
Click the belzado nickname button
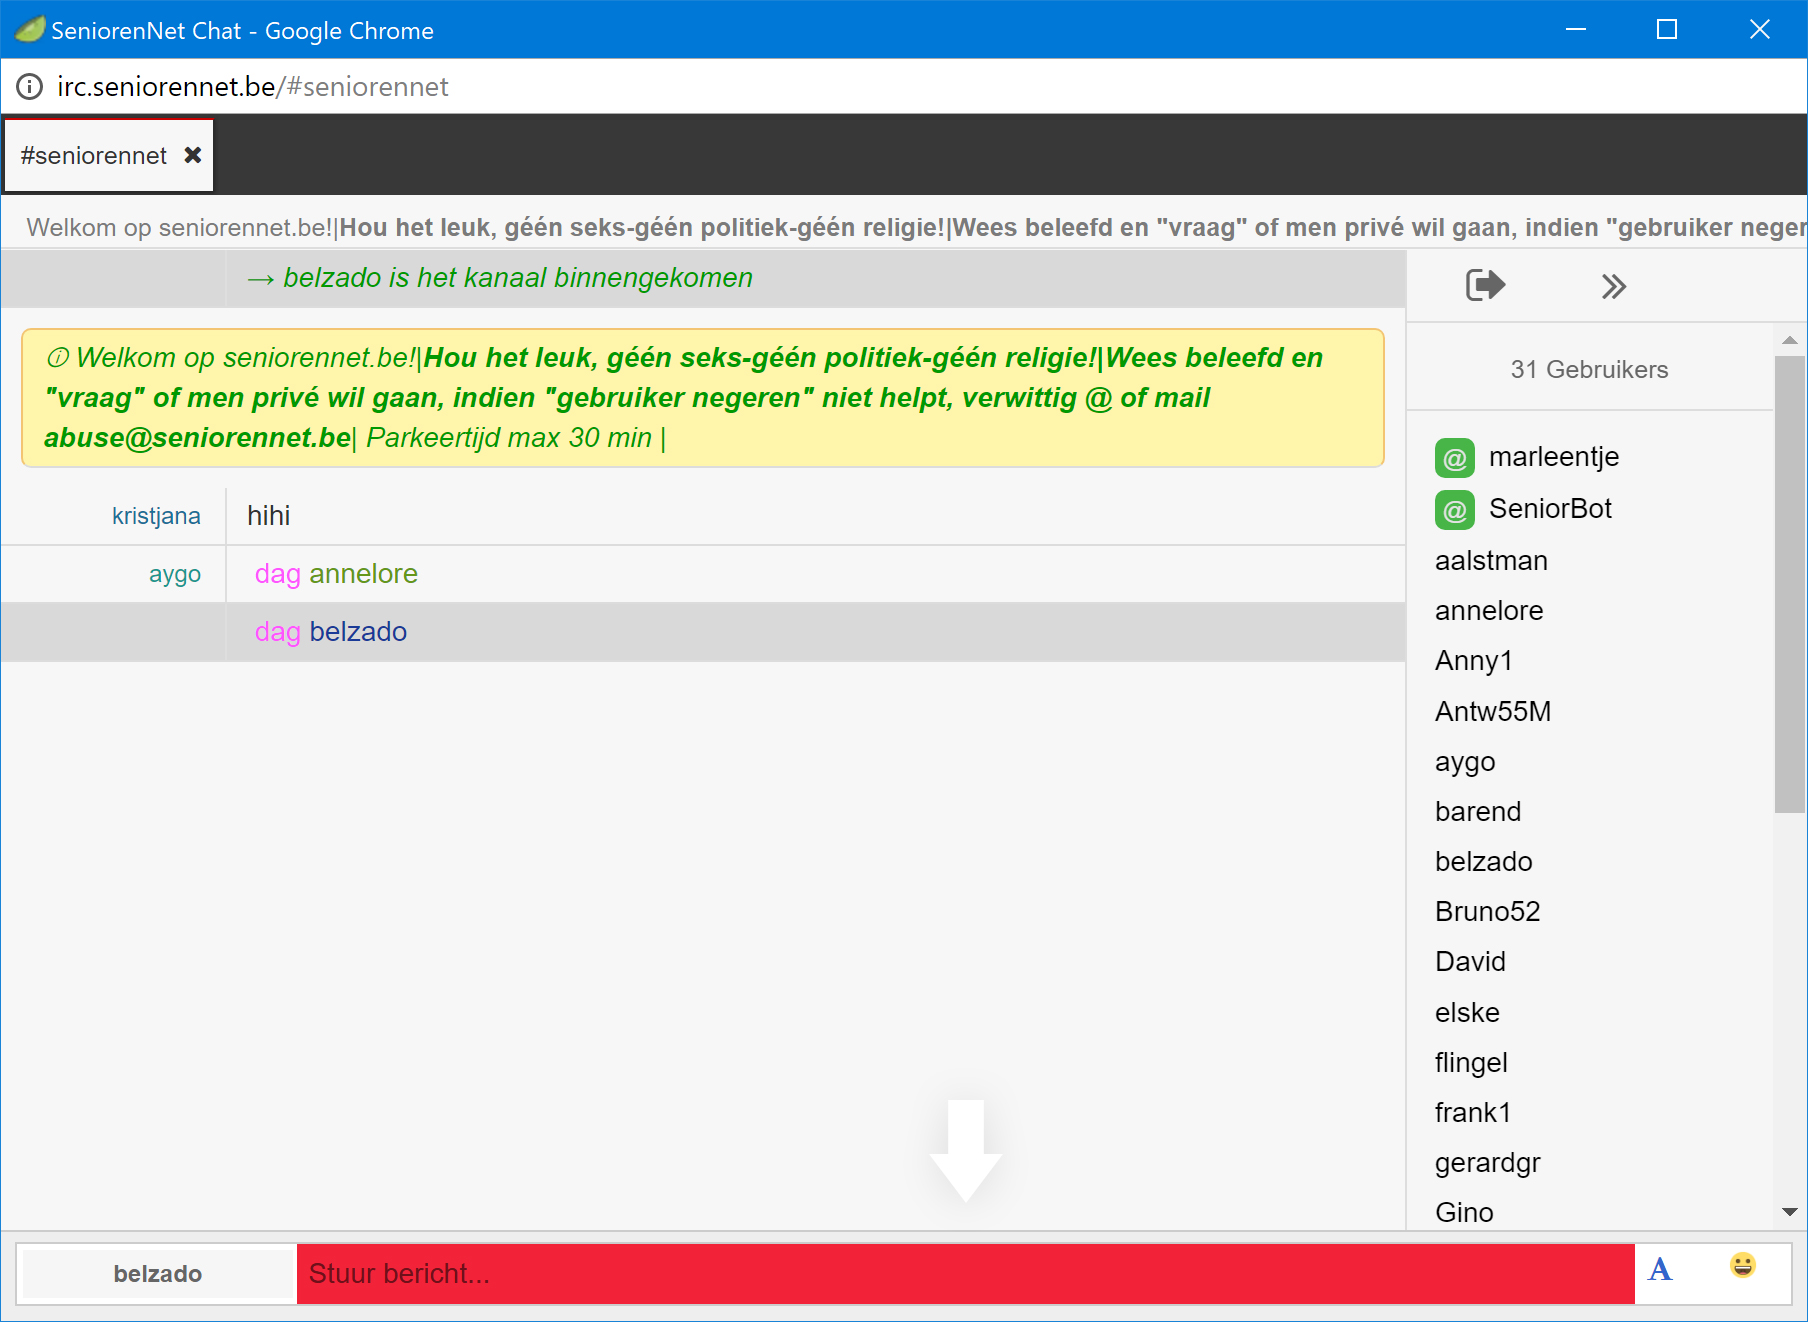pyautogui.click(x=158, y=1274)
